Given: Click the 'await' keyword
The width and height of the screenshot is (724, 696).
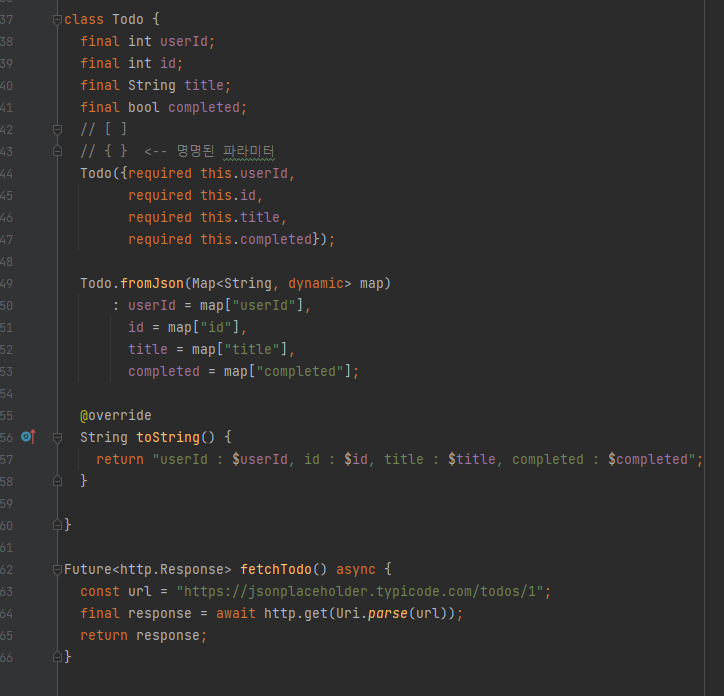Looking at the screenshot, I should click(235, 614).
